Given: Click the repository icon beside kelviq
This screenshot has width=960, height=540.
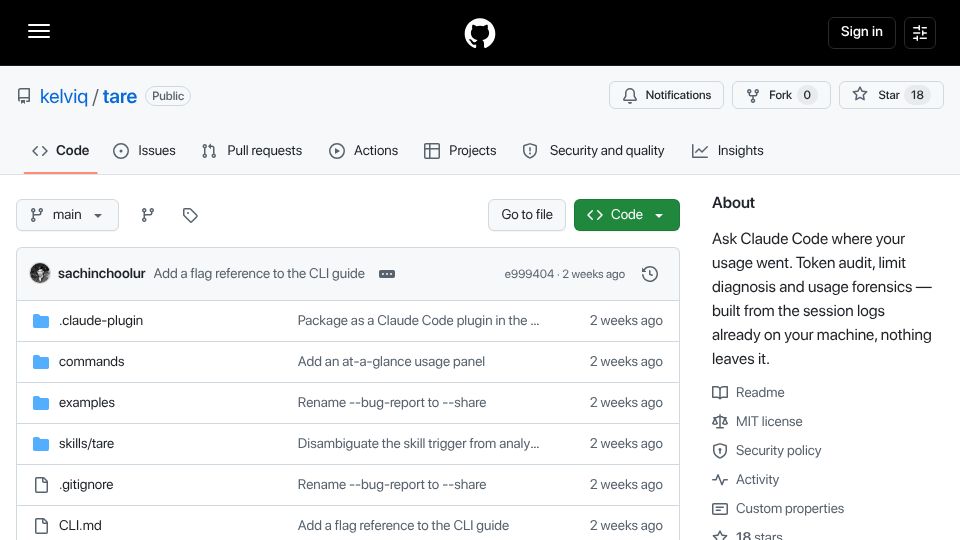Looking at the screenshot, I should point(24,96).
